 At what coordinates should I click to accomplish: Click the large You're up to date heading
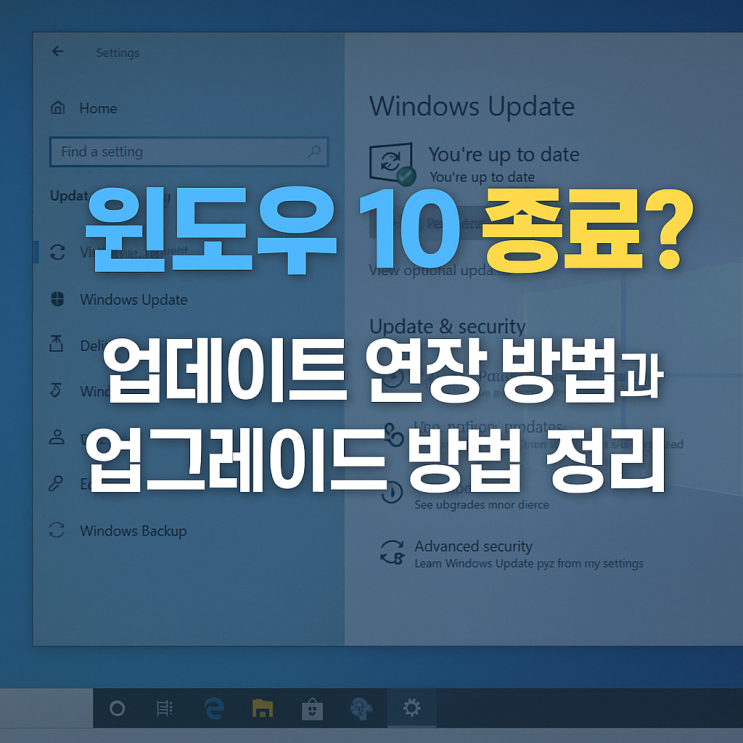coord(504,154)
